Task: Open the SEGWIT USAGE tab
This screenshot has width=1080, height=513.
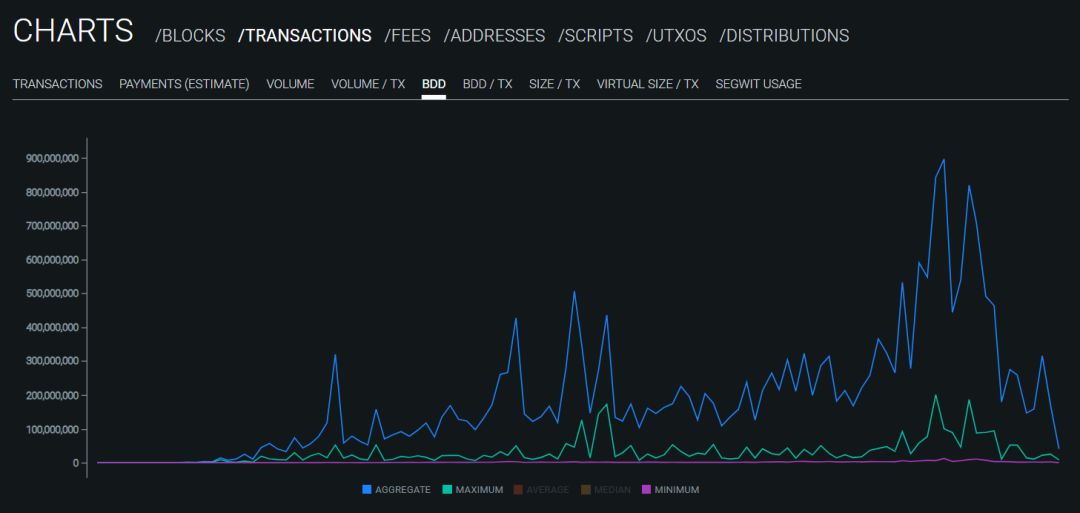Action: (758, 84)
